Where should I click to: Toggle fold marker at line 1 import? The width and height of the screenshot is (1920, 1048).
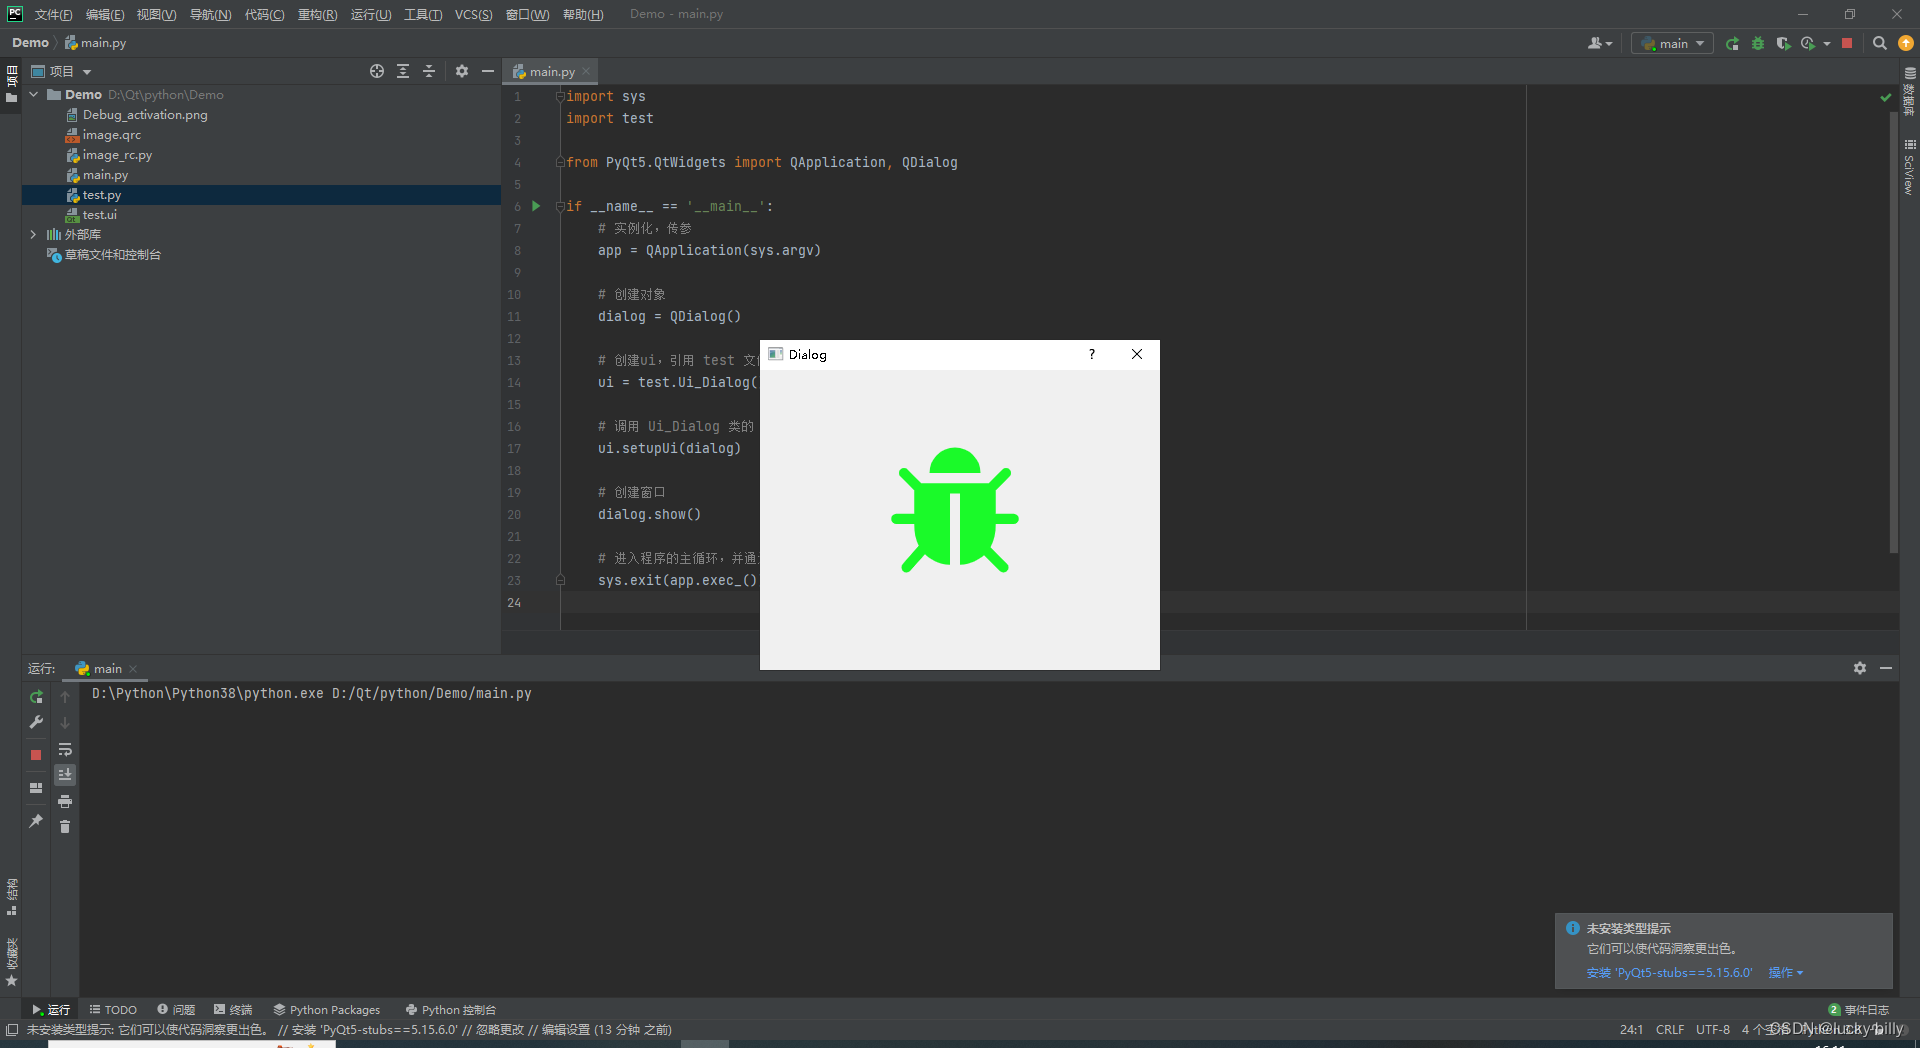(x=560, y=96)
